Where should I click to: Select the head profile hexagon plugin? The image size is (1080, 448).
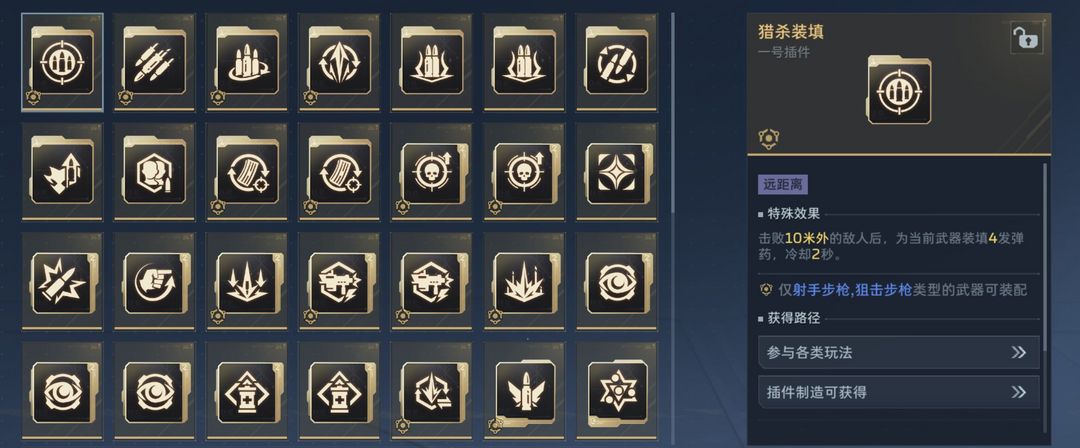154,172
